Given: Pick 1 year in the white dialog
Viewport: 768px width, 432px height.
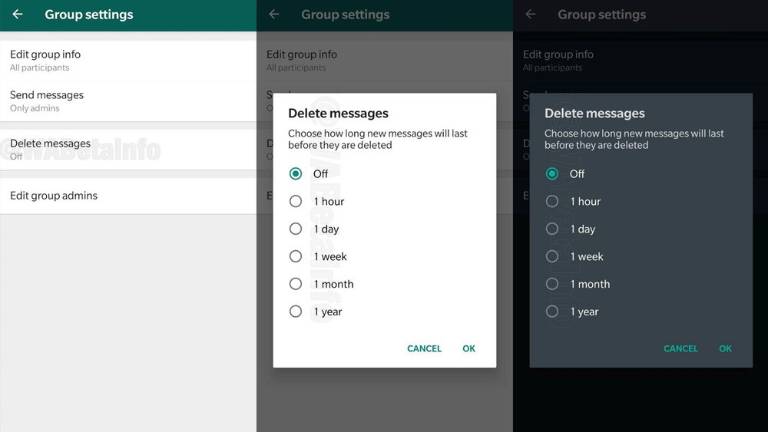Looking at the screenshot, I should pyautogui.click(x=296, y=312).
